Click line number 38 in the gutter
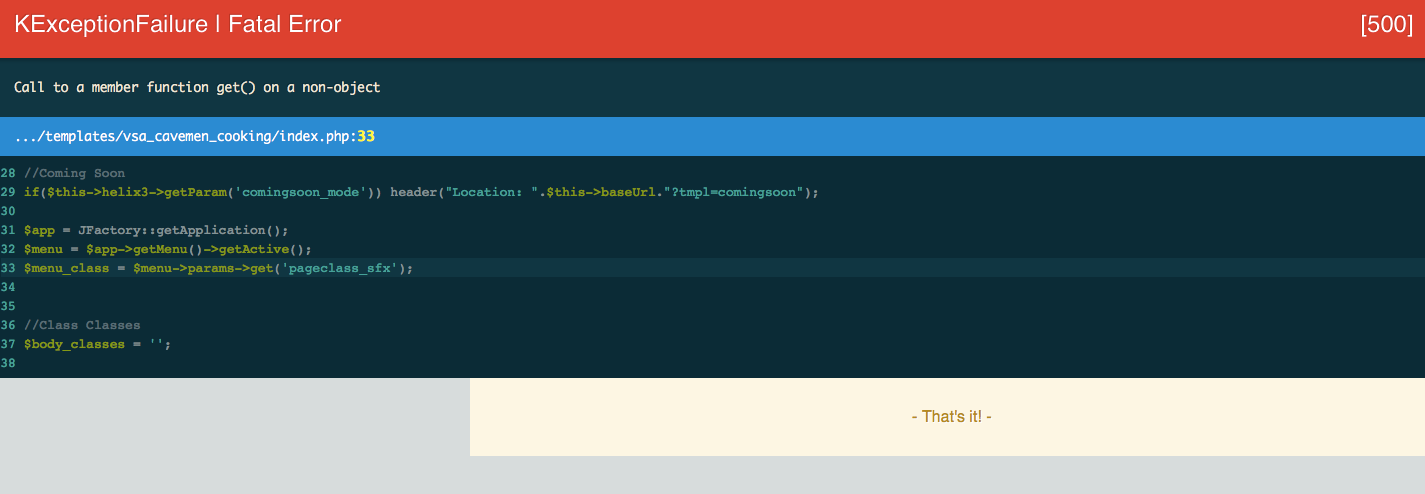 [x=8, y=363]
